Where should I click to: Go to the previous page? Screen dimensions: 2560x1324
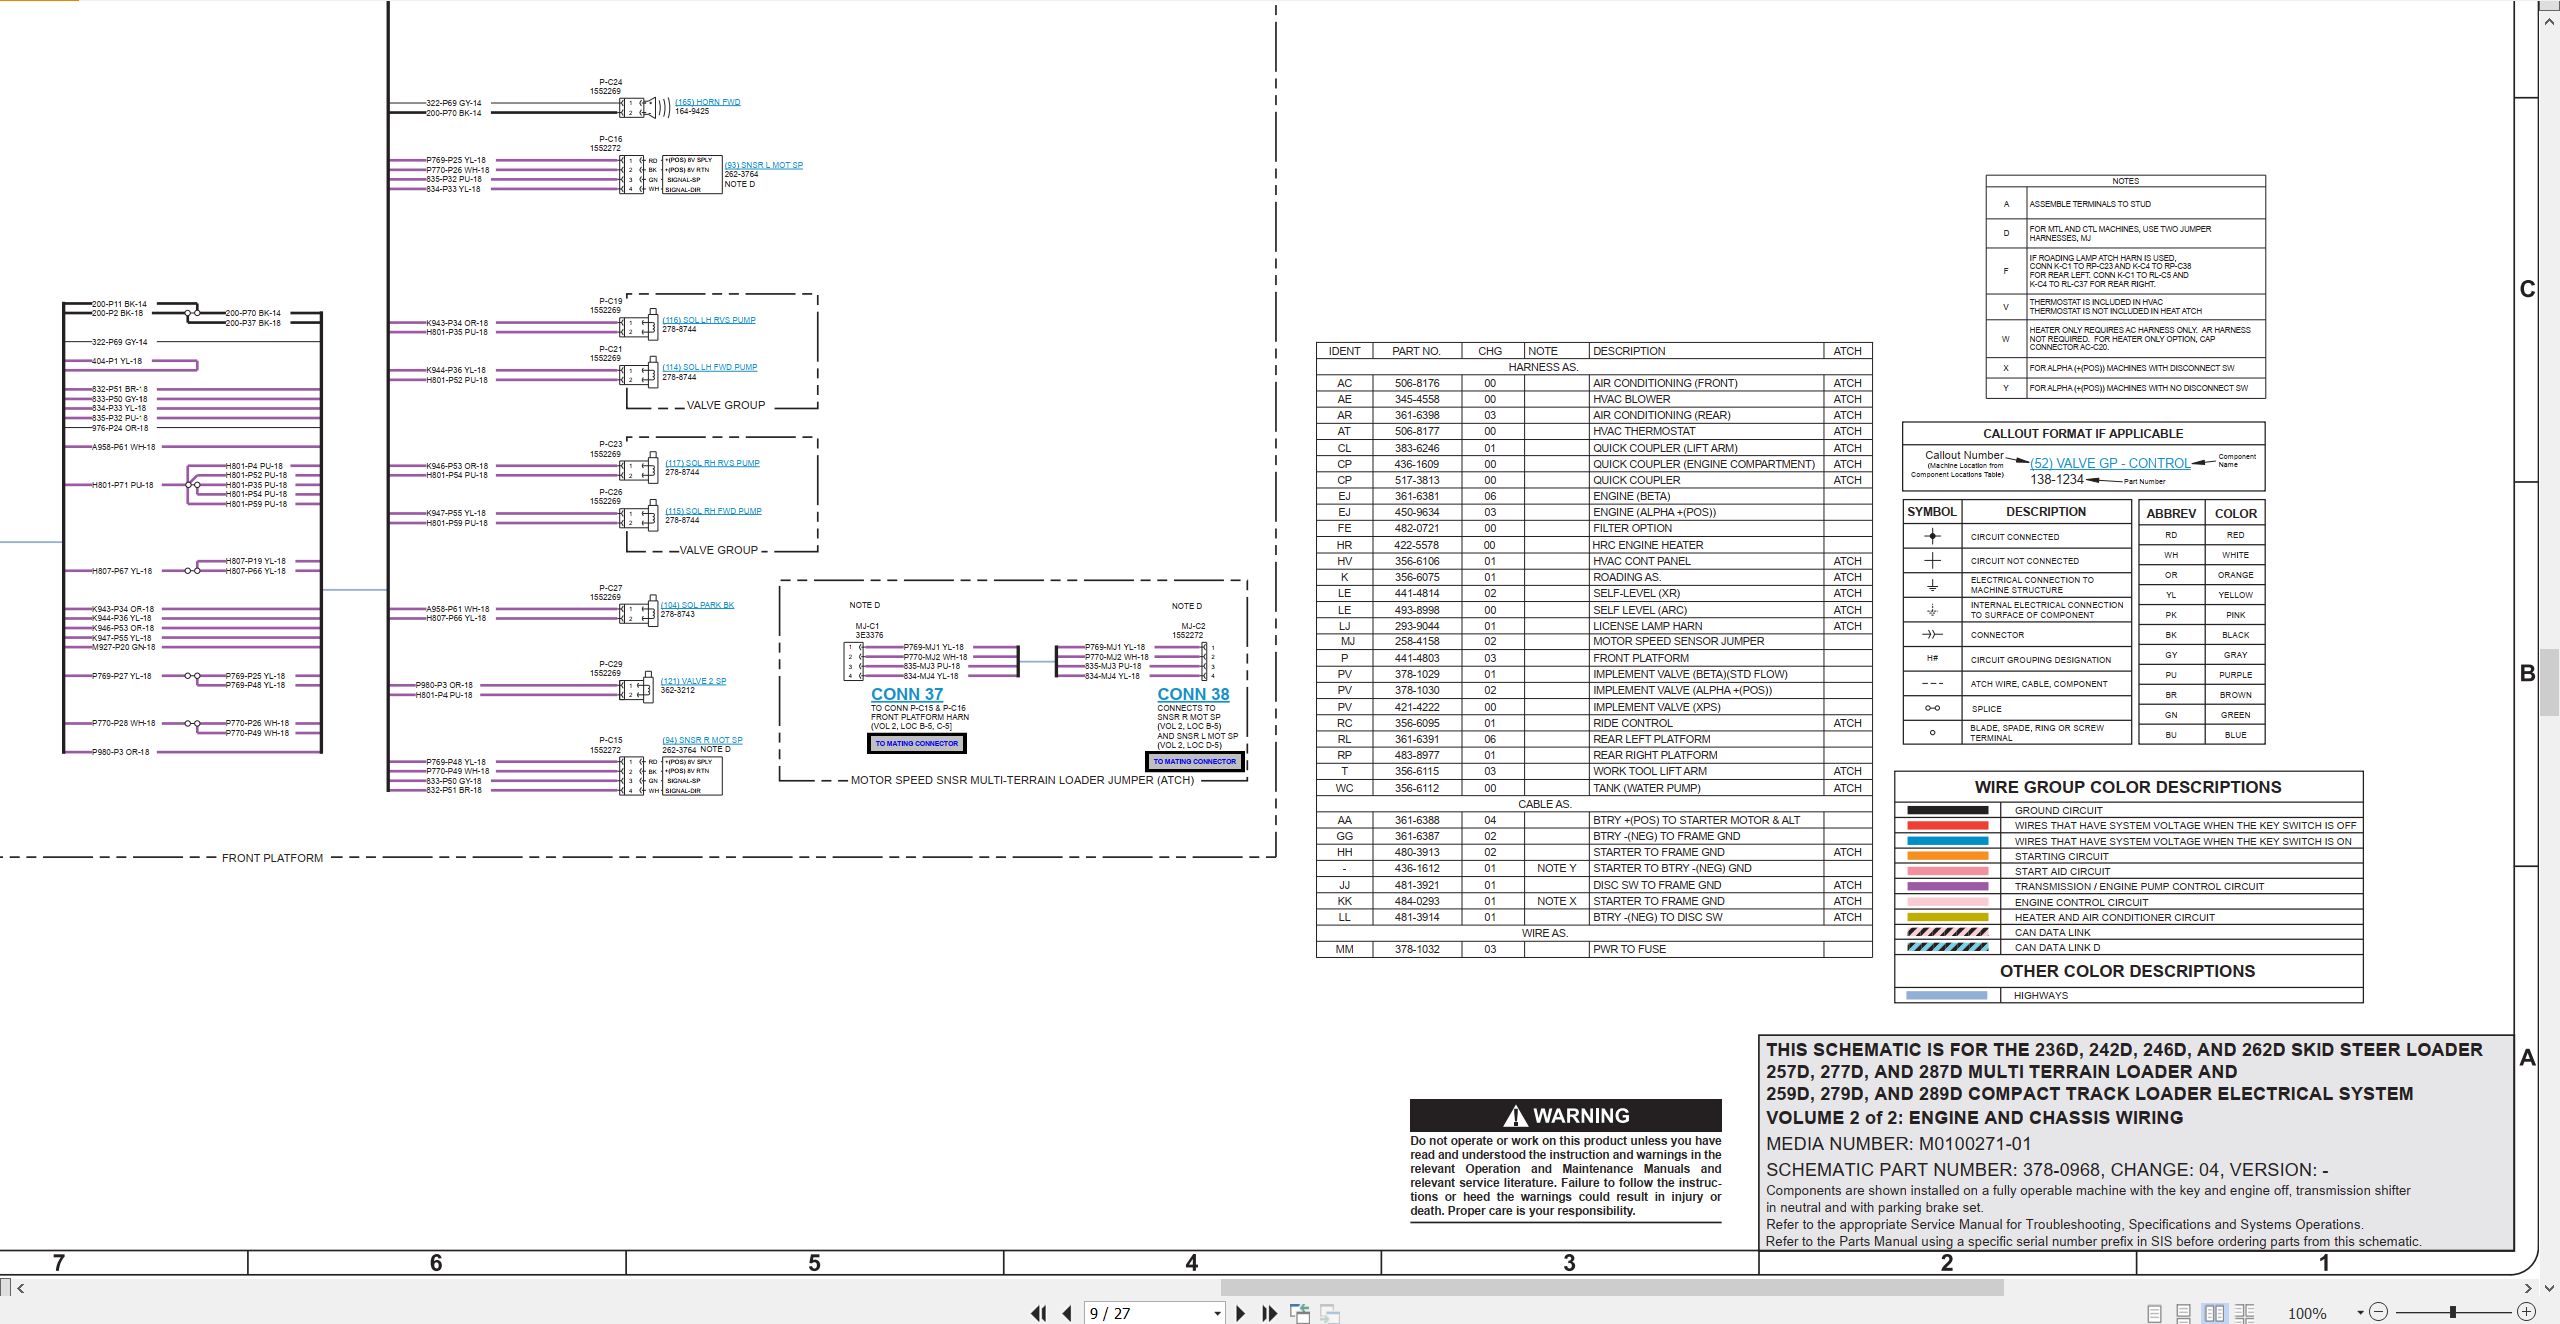[x=1067, y=1313]
